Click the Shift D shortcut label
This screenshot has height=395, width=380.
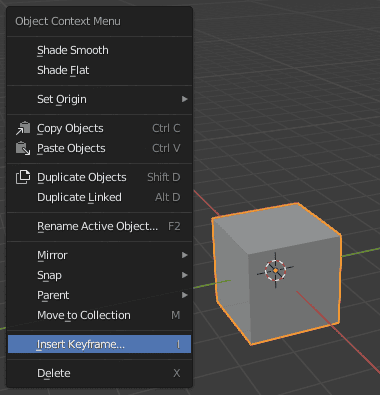pos(164,177)
